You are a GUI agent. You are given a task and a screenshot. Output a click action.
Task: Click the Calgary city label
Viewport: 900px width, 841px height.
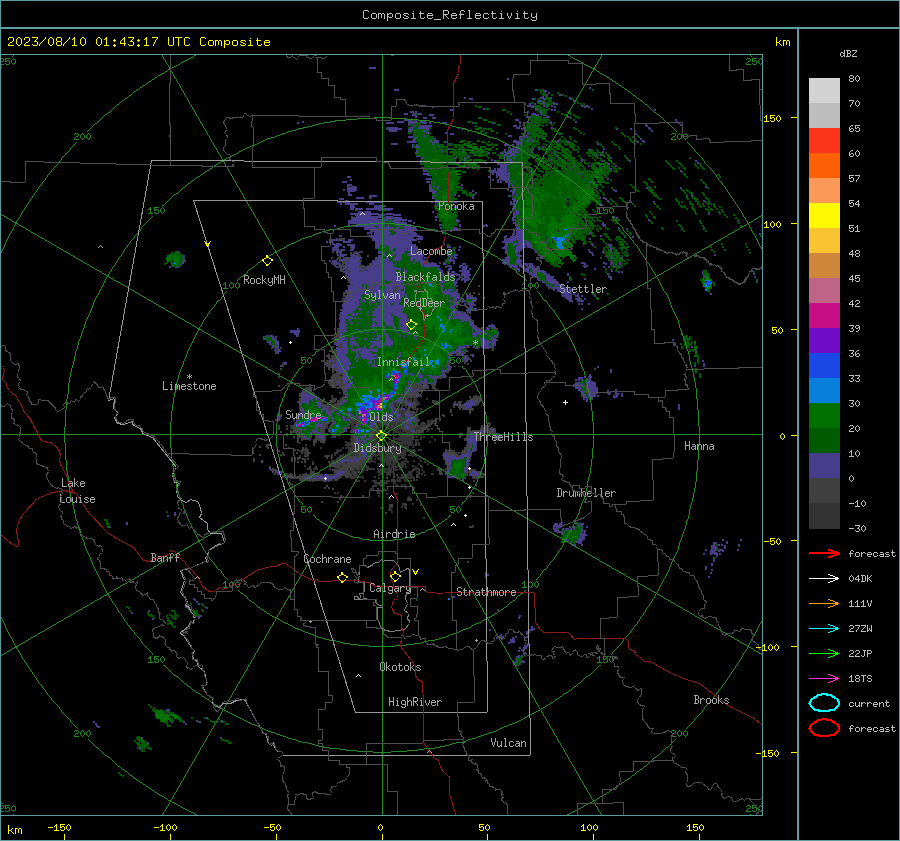pyautogui.click(x=390, y=588)
